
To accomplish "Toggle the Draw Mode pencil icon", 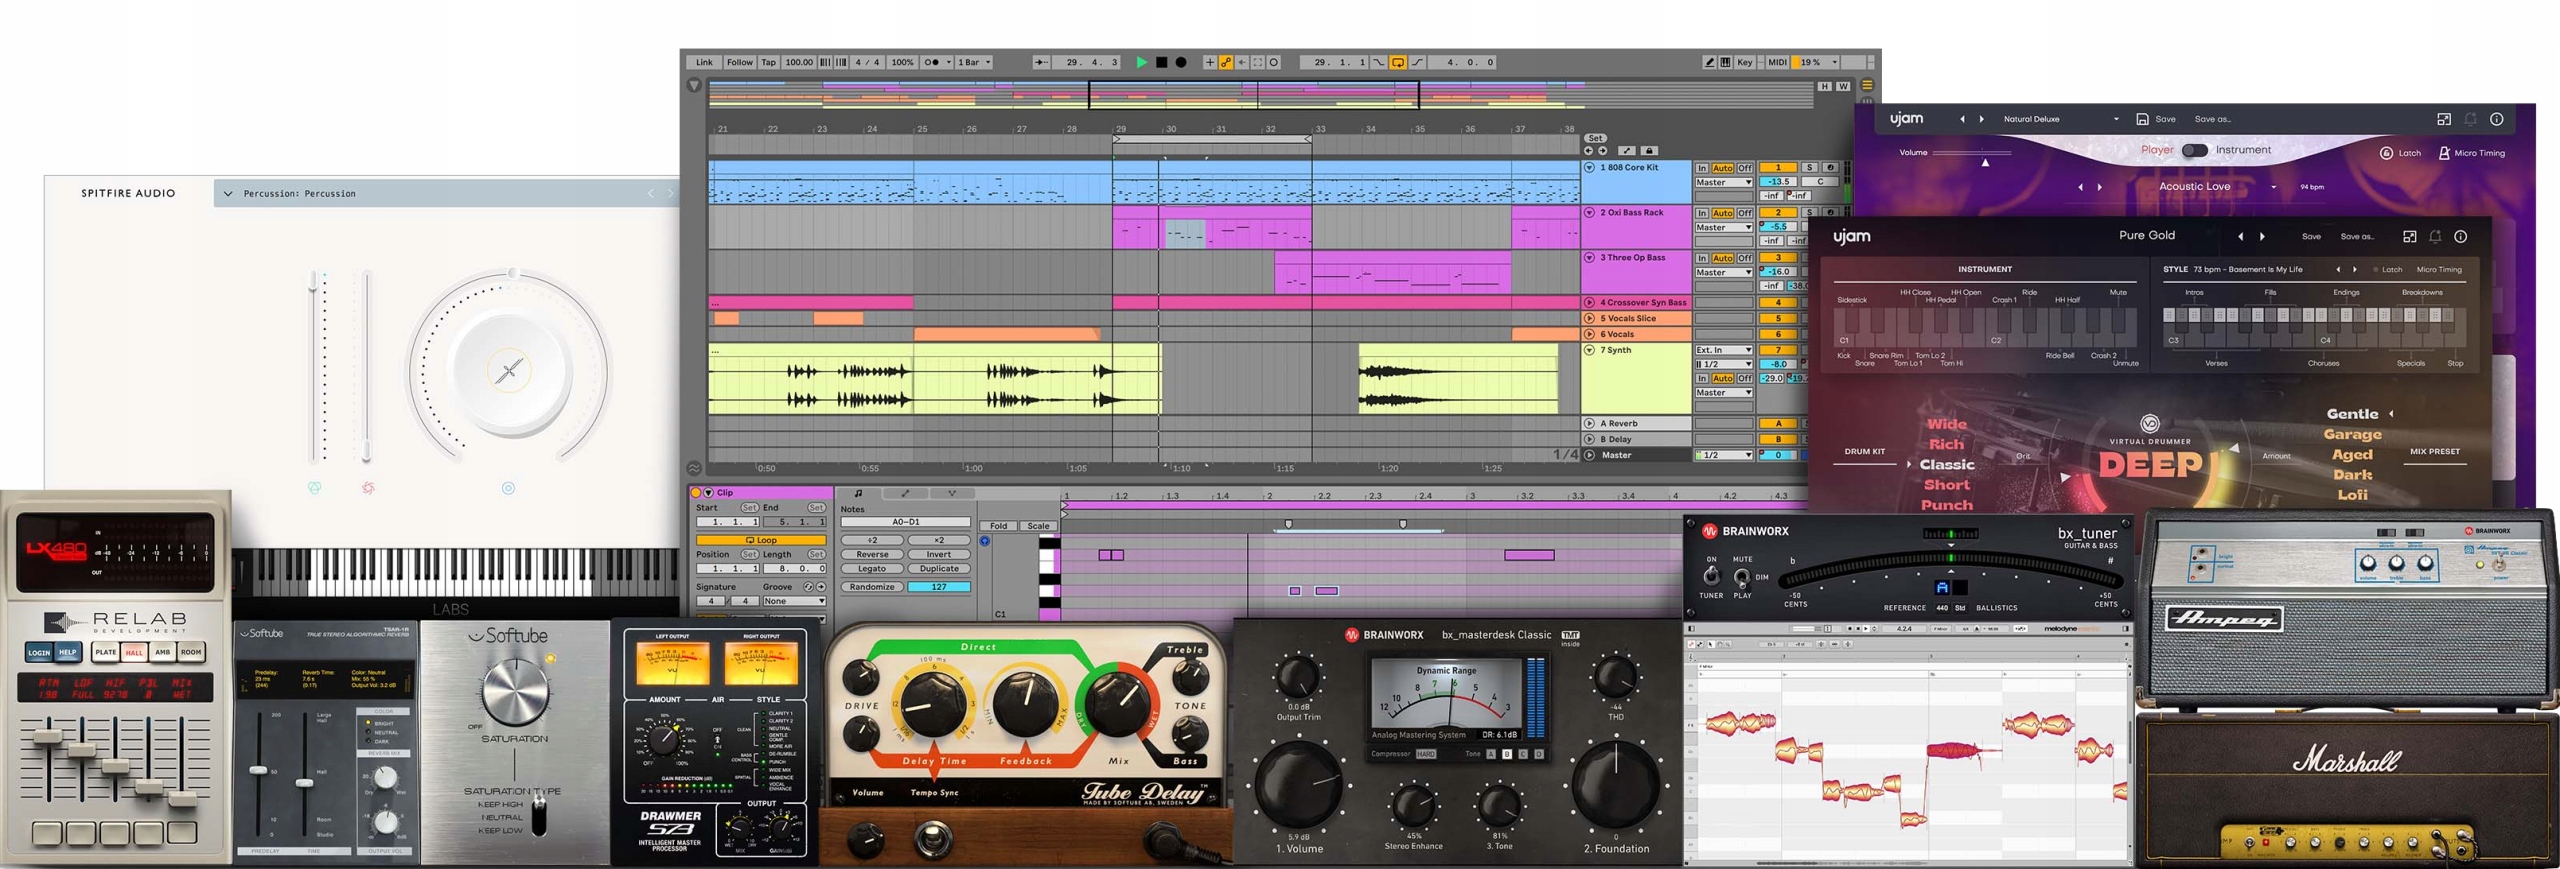I will [1709, 62].
